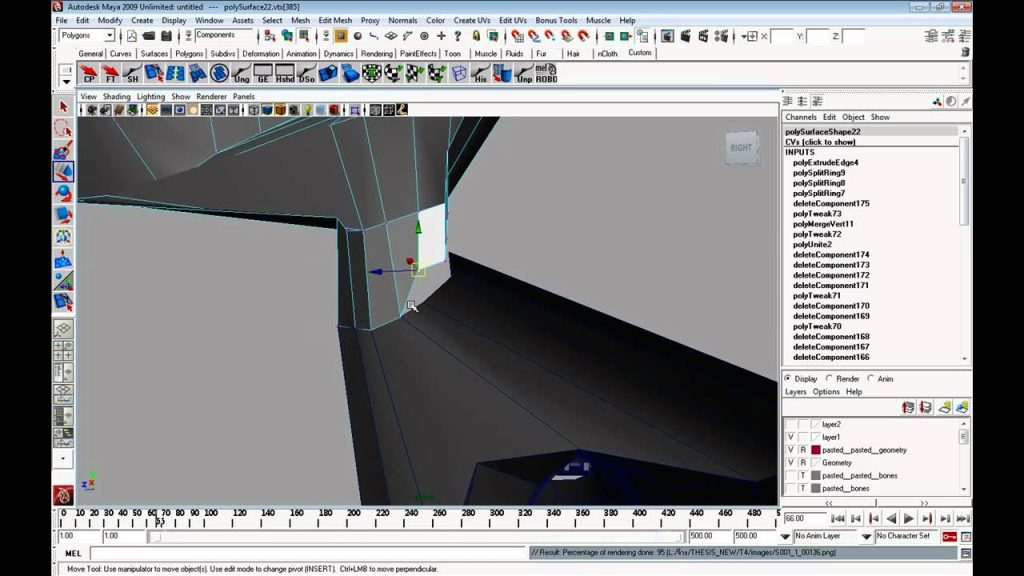This screenshot has width=1024, height=576.
Task: Toggle visibility V of Geometry layer
Action: 790,462
